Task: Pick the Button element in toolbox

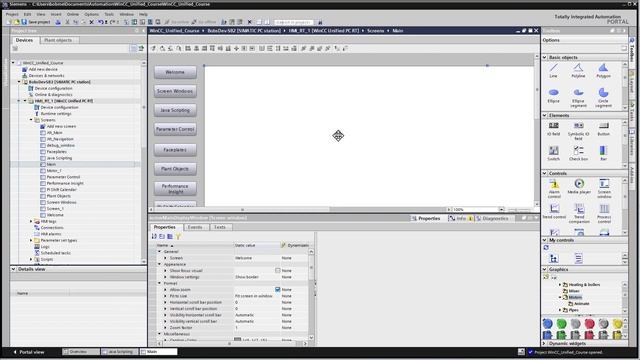Action: [603, 129]
